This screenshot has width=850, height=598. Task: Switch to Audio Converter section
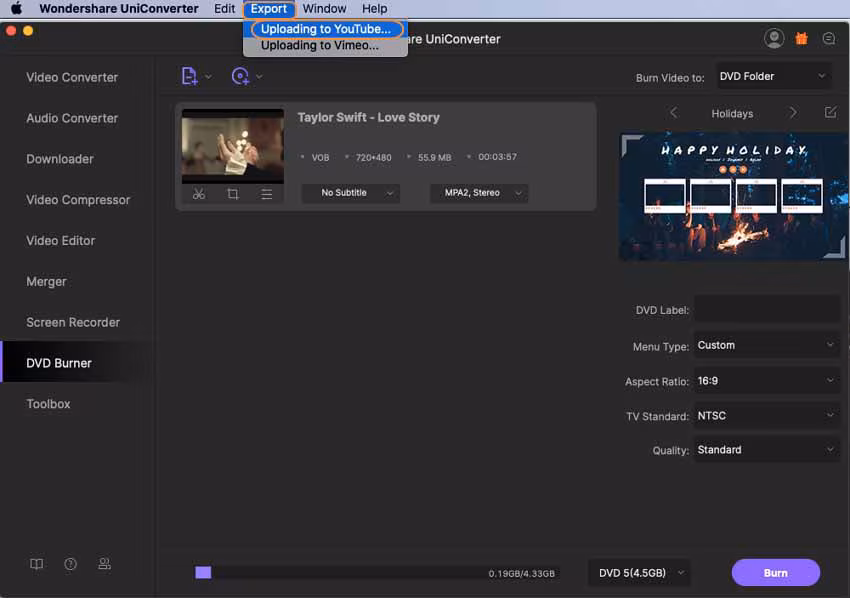click(x=72, y=118)
